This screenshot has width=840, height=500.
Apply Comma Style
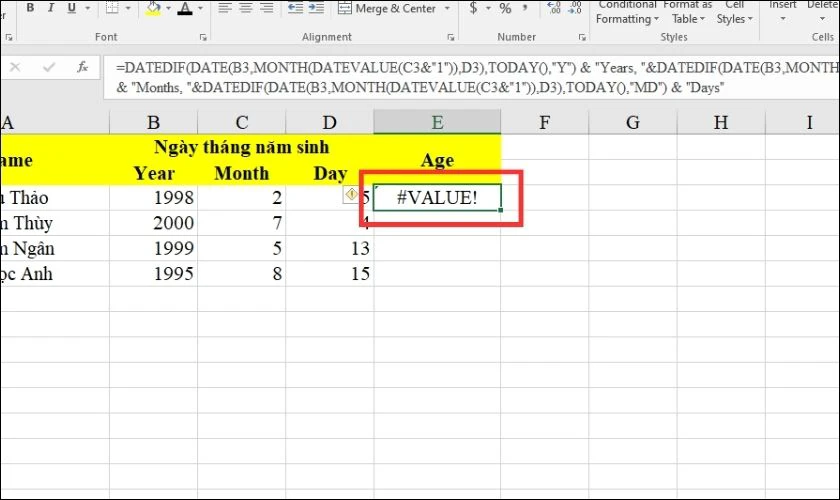pyautogui.click(x=525, y=8)
